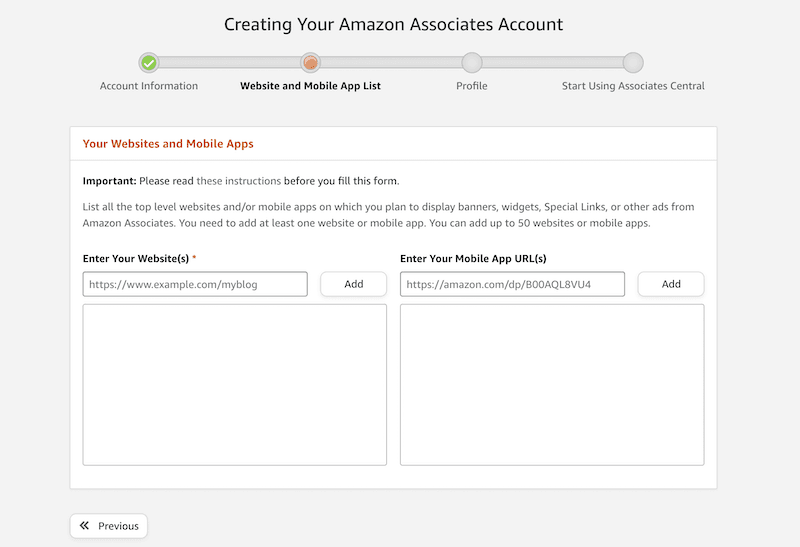Image resolution: width=800 pixels, height=547 pixels.
Task: Click the 'Important:' bold text
Action: click(109, 181)
